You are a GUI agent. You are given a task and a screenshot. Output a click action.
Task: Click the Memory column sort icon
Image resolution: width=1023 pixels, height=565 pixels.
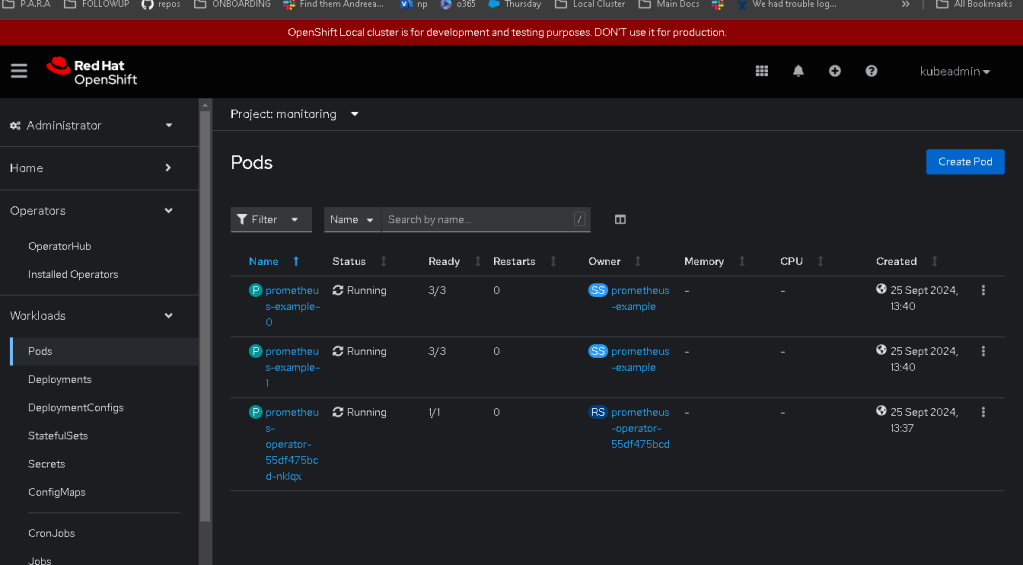coord(742,261)
